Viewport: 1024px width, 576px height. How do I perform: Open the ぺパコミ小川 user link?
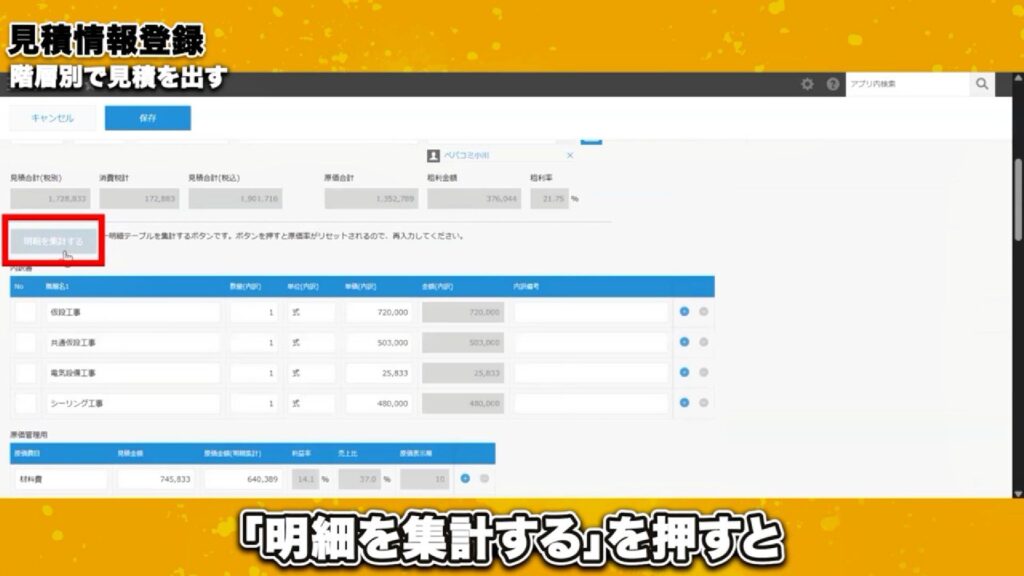466,155
